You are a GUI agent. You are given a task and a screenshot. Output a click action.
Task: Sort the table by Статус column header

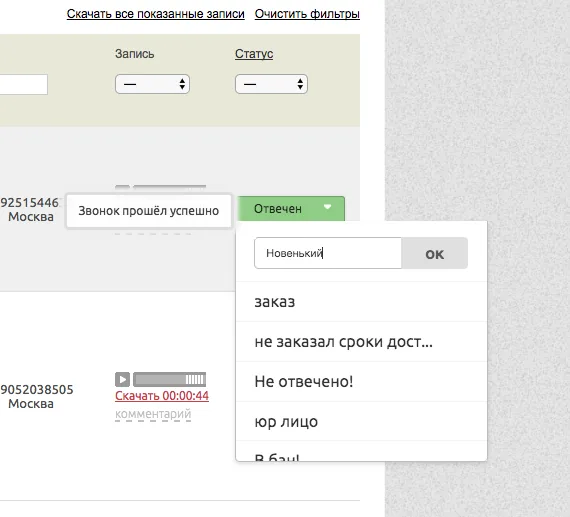[254, 54]
